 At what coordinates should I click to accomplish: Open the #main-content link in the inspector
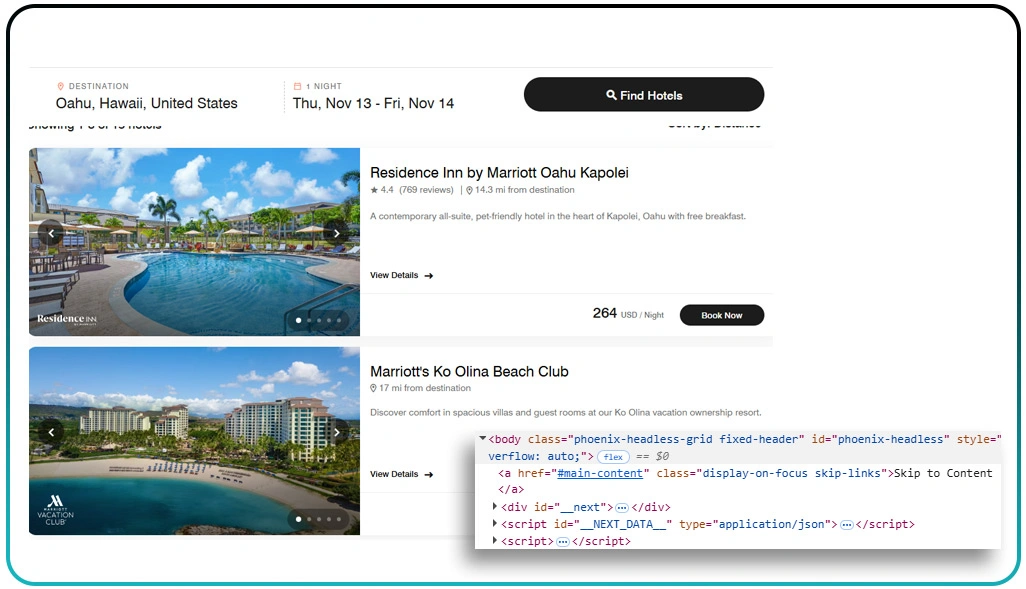[600, 473]
